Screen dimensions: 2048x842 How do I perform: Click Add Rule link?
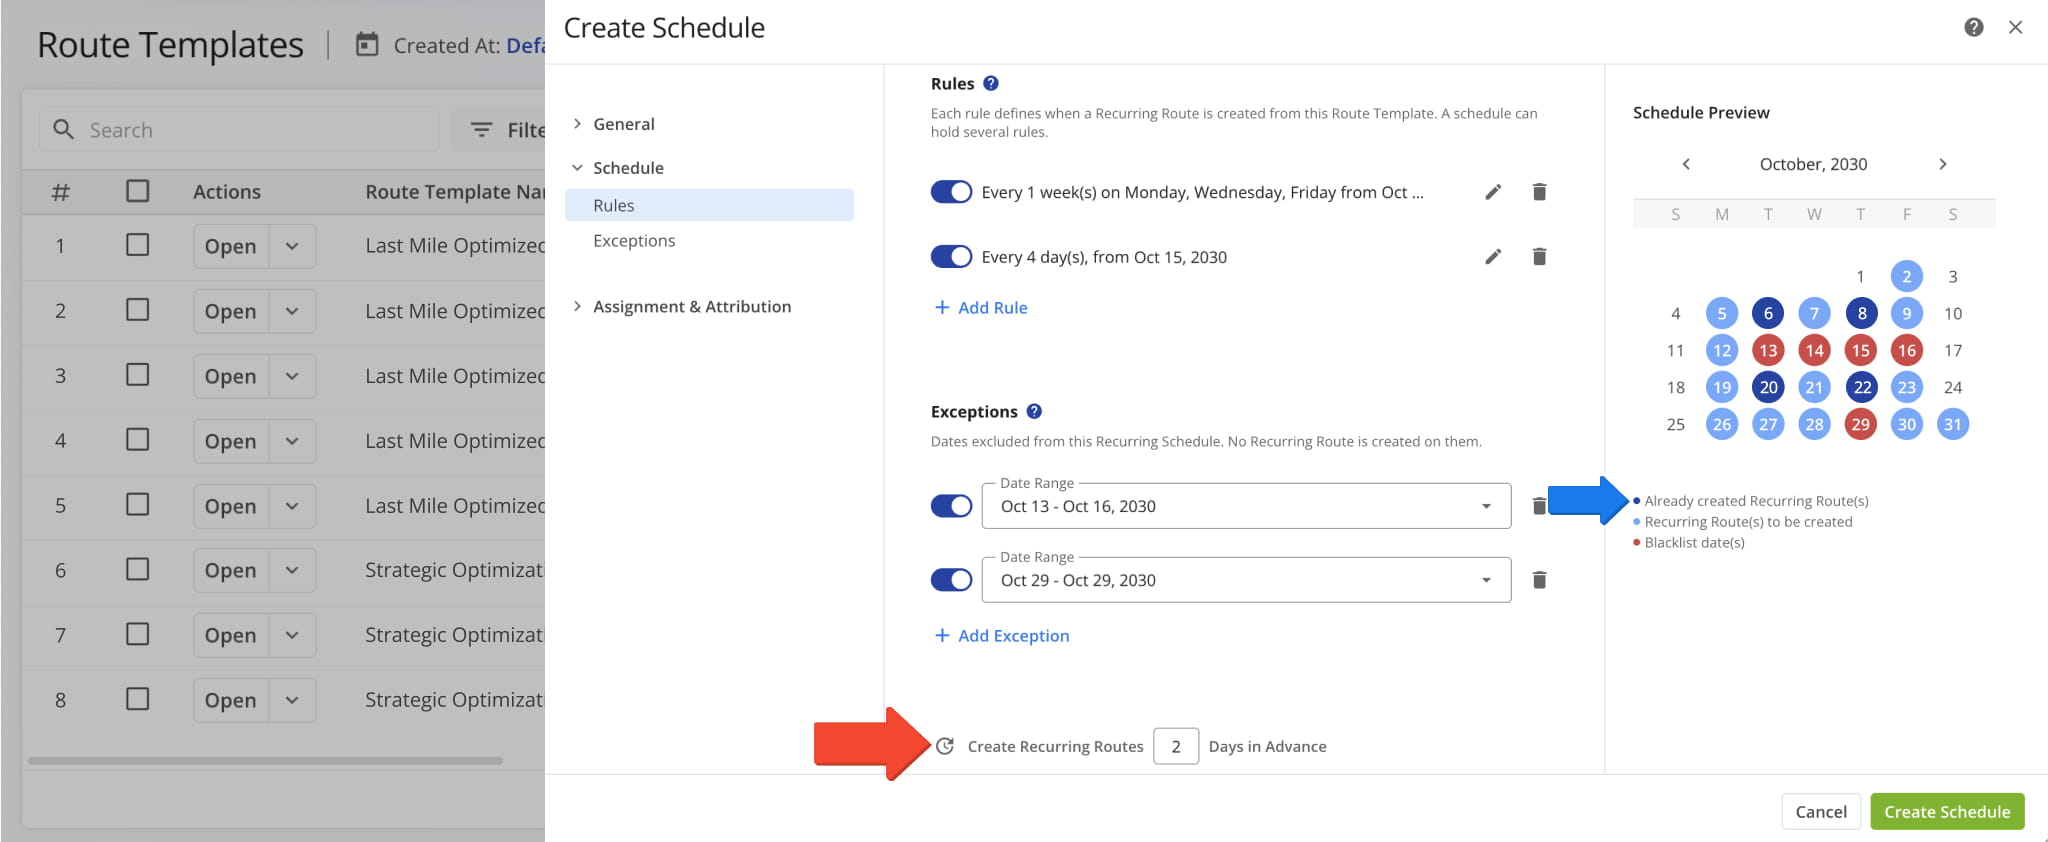pos(981,308)
